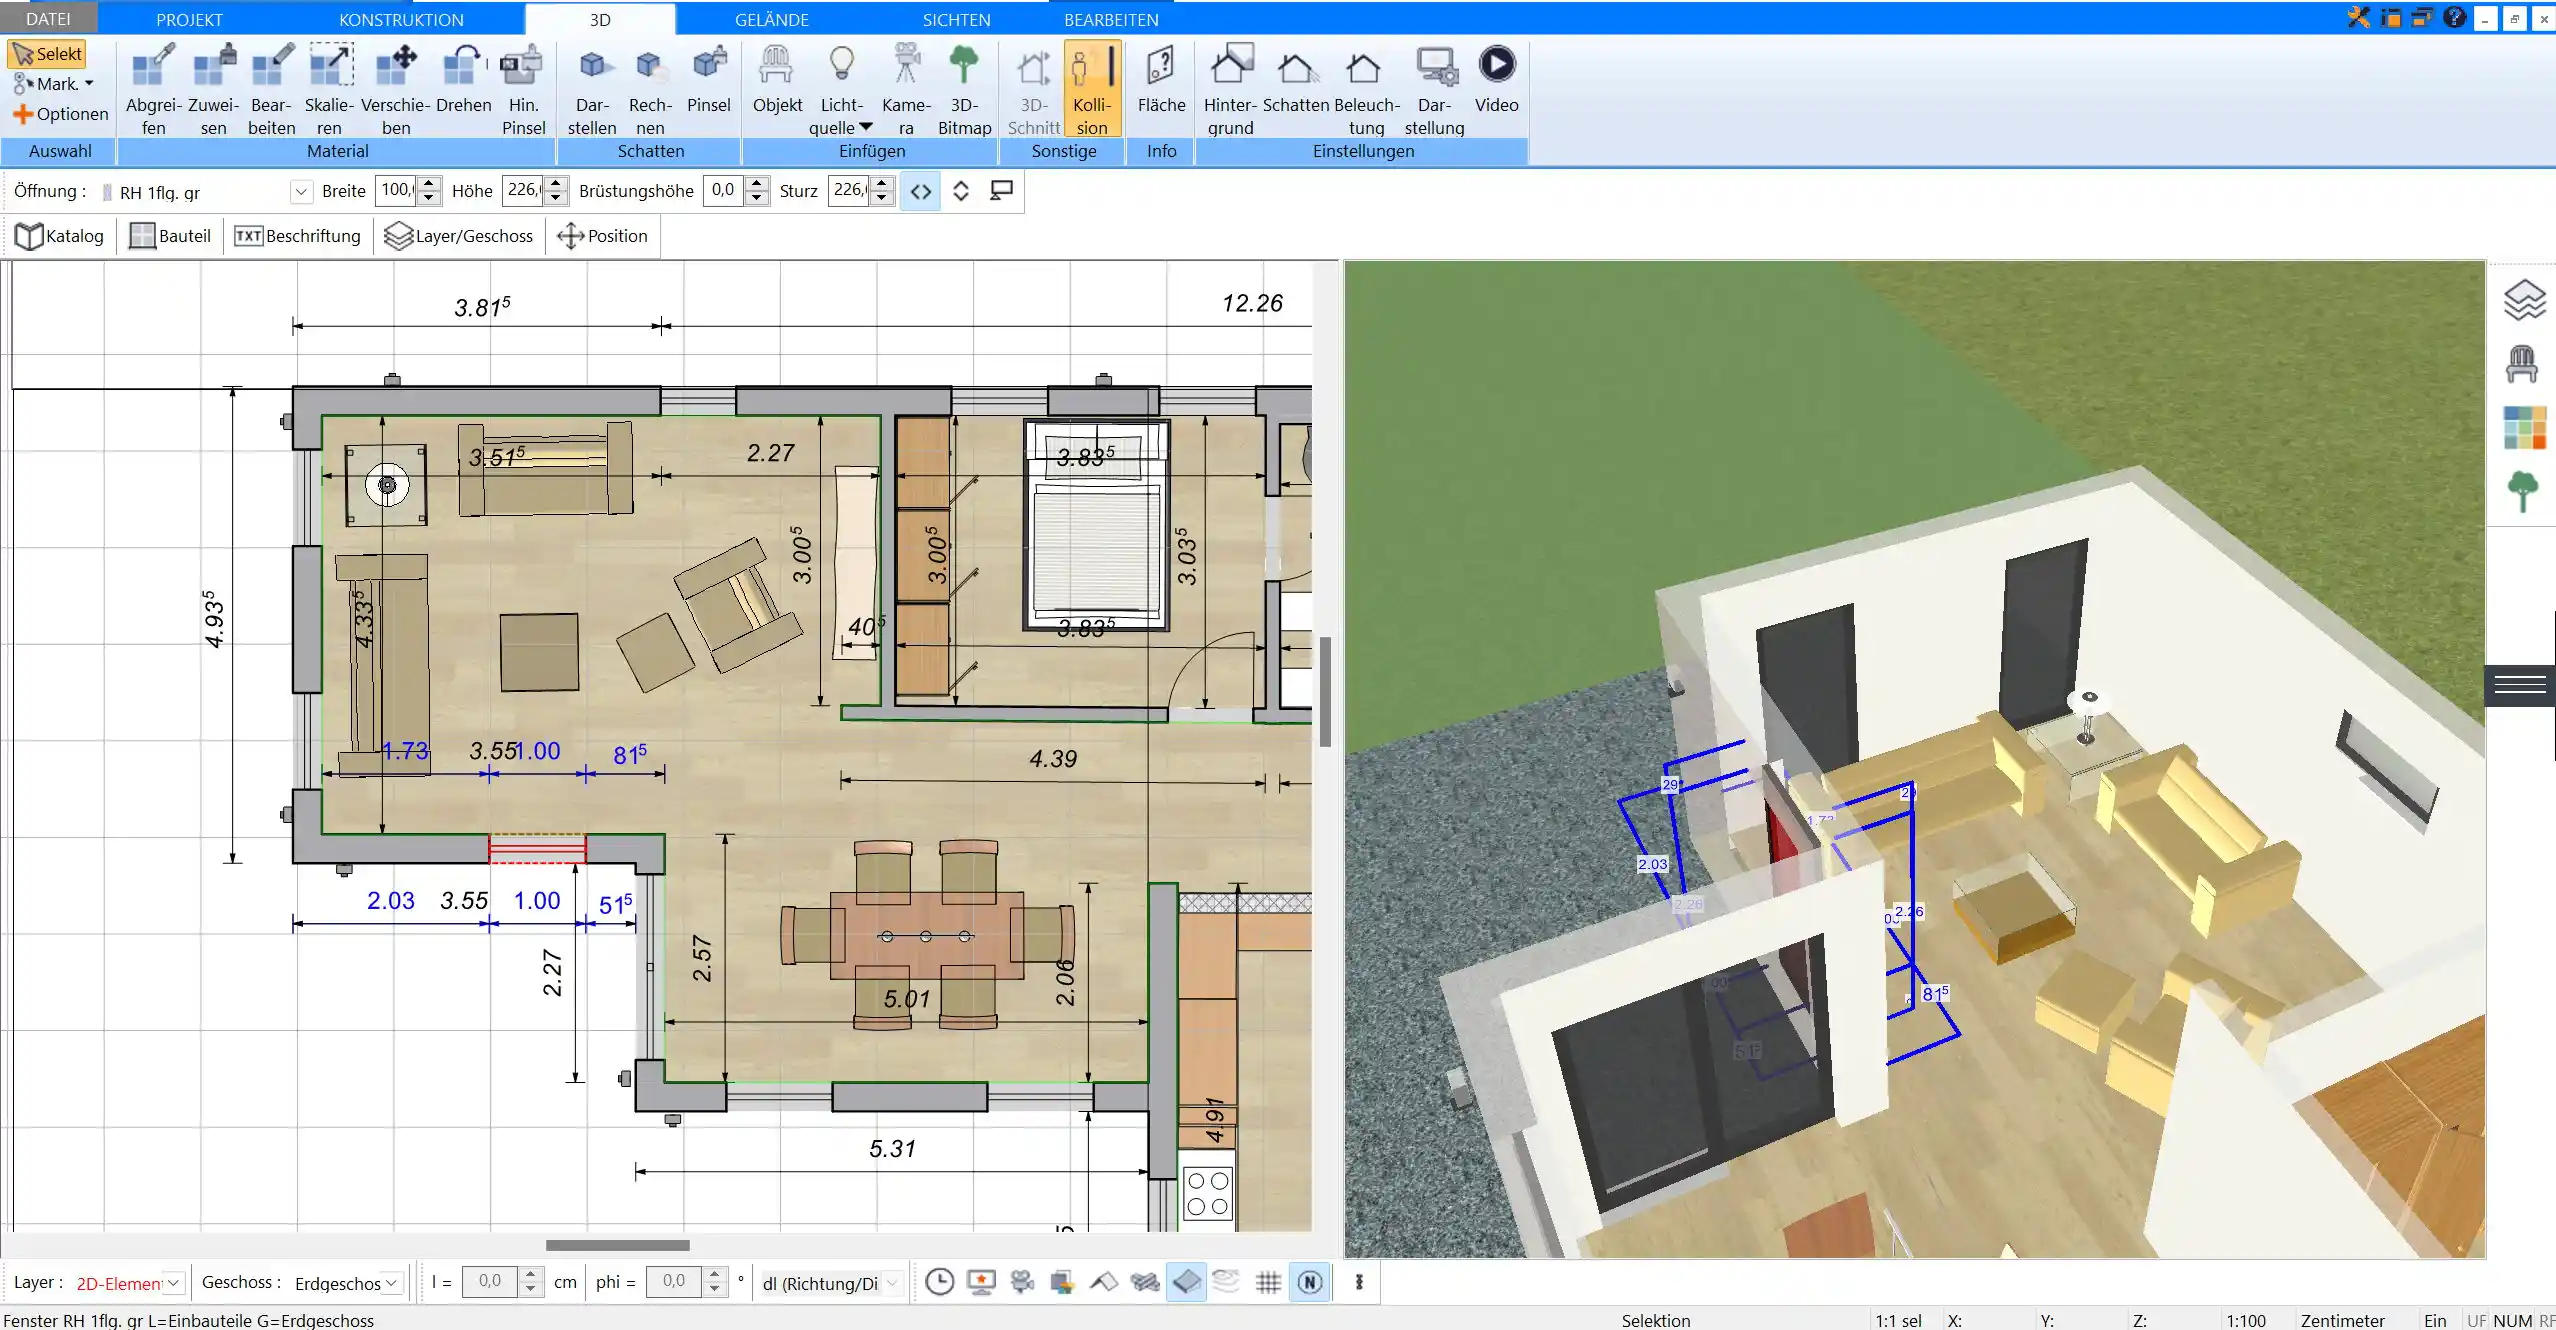Click the horizontal scrollbar below the 2D plan
2556x1330 pixels.
point(617,1245)
